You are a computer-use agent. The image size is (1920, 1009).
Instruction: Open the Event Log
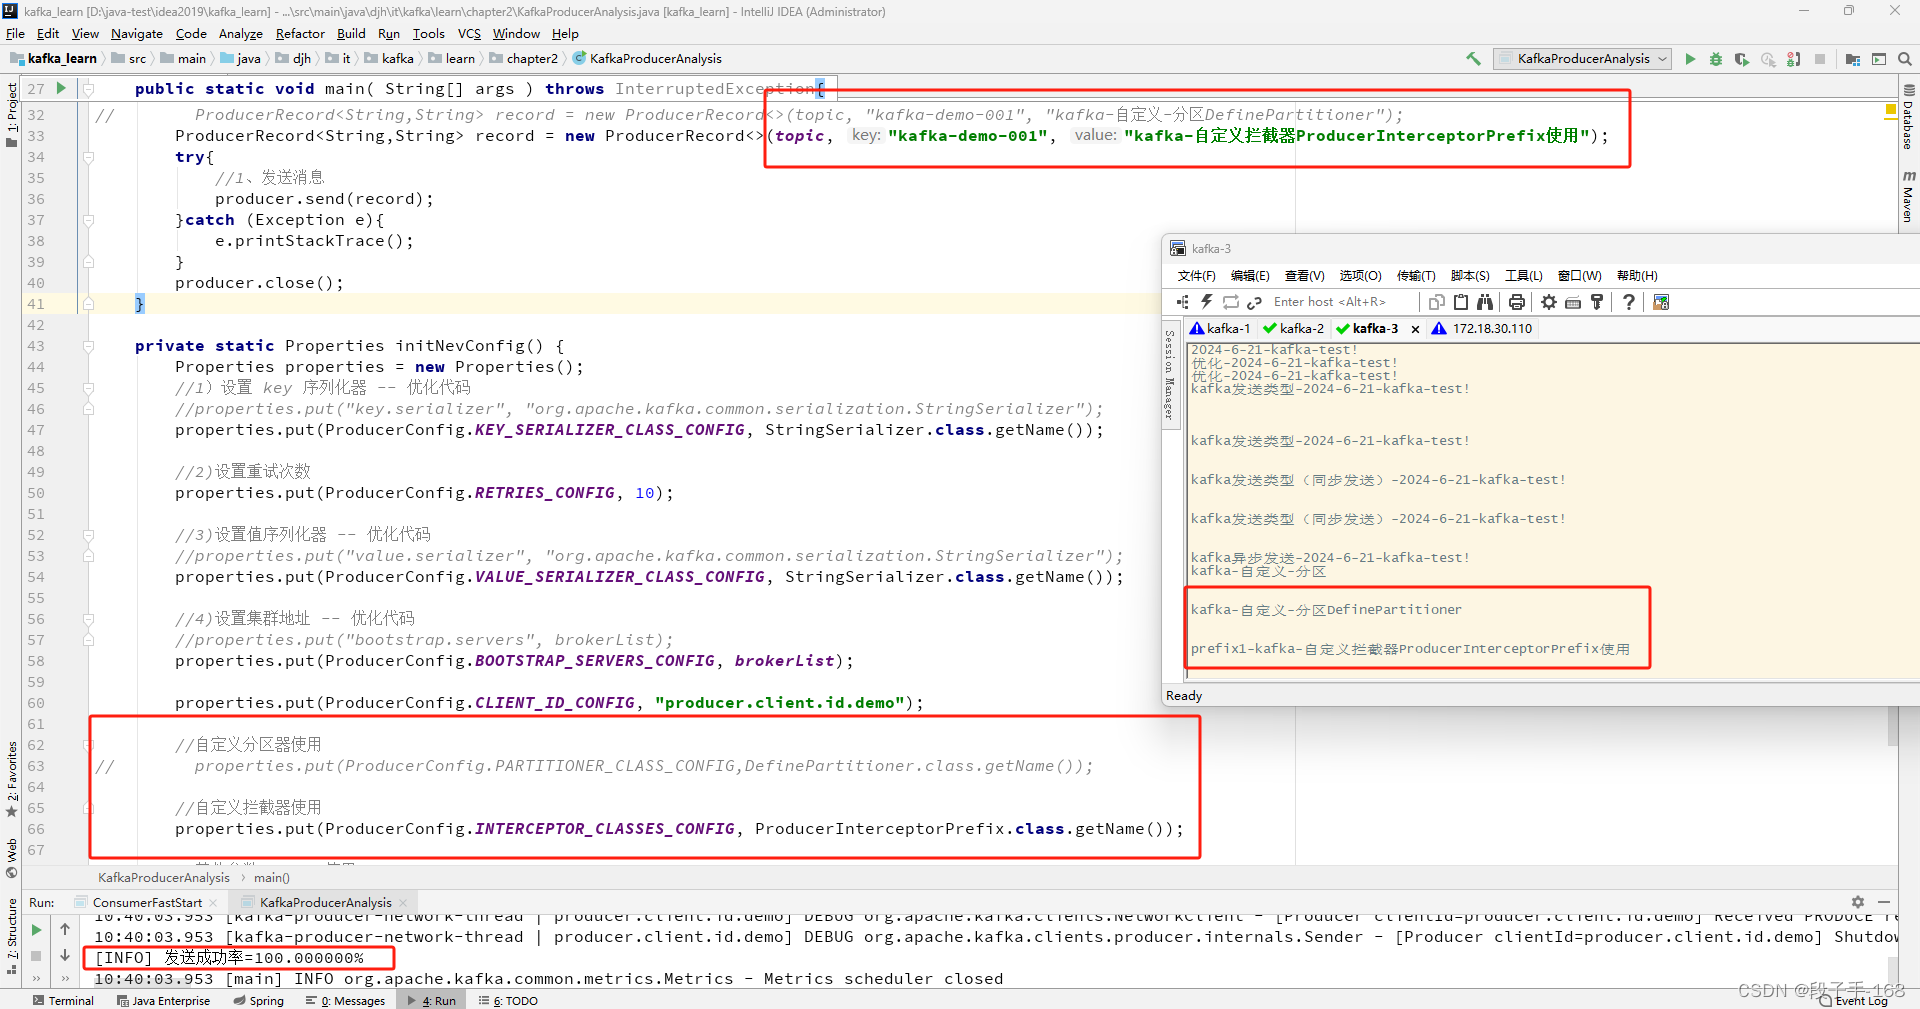(x=1854, y=1001)
